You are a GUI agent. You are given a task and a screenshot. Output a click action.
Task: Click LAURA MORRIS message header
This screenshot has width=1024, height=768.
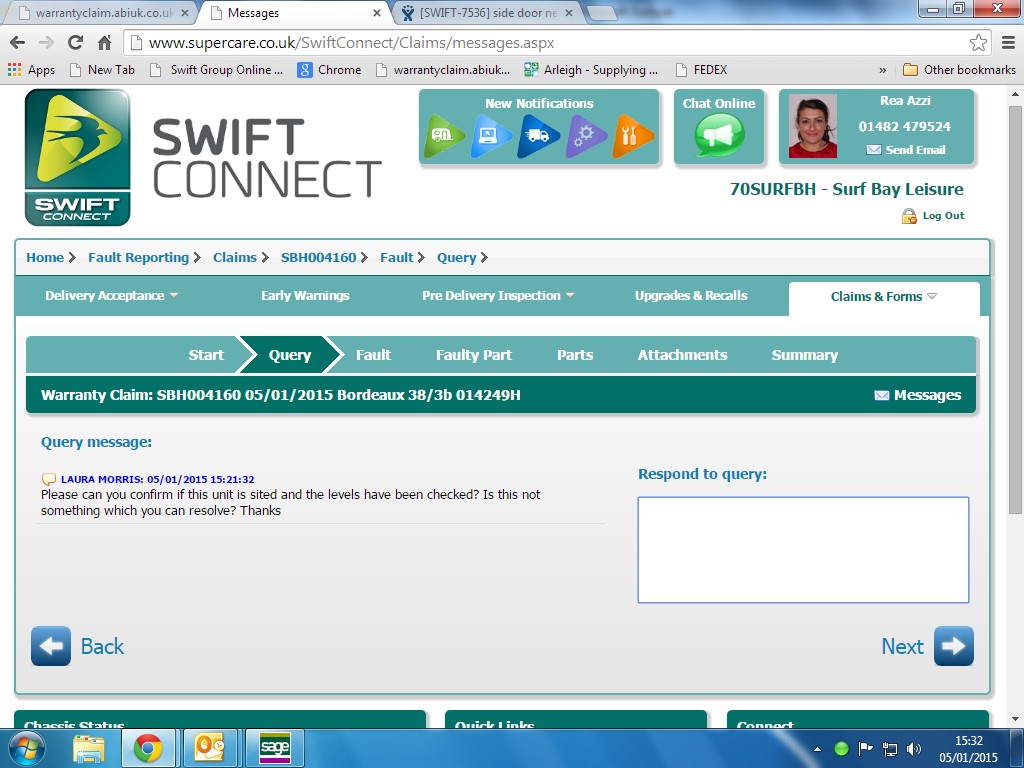pos(157,479)
